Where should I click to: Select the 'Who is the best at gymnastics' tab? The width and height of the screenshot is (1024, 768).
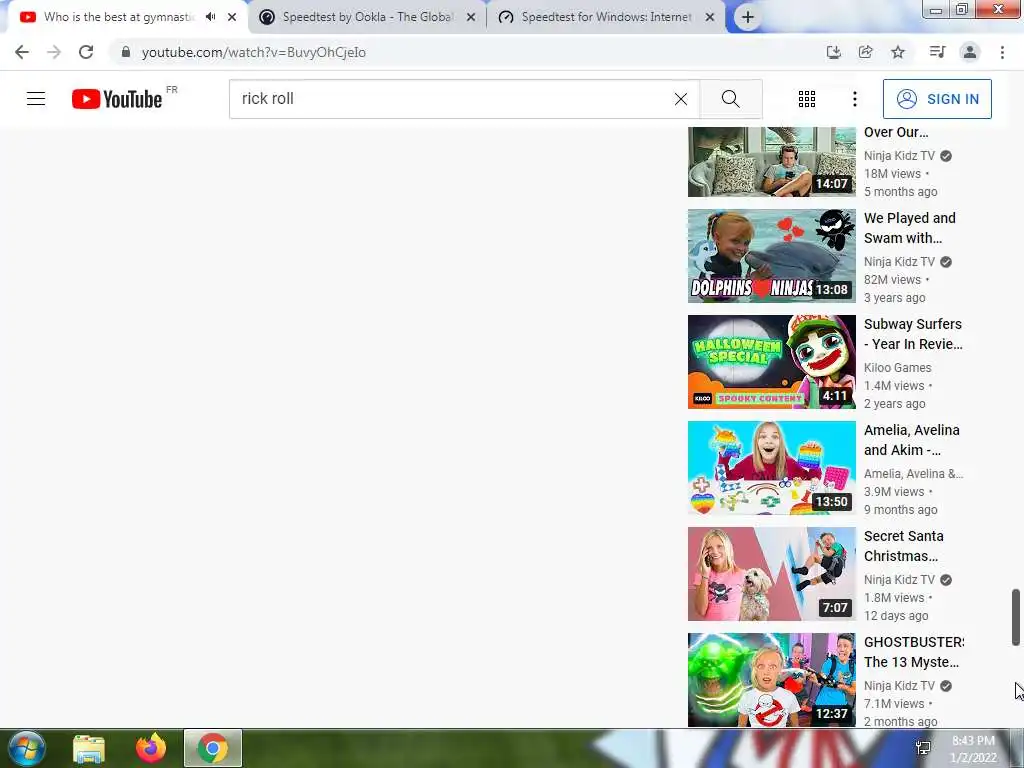pyautogui.click(x=118, y=17)
